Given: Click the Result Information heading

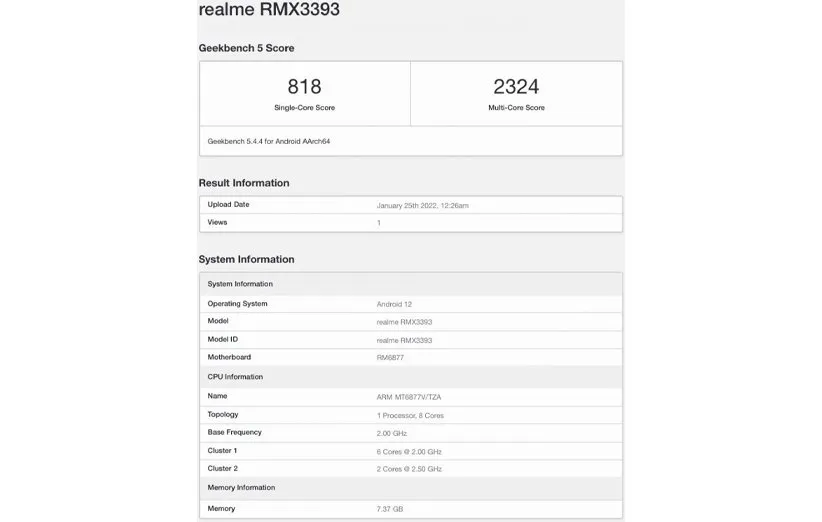Looking at the screenshot, I should pos(244,183).
